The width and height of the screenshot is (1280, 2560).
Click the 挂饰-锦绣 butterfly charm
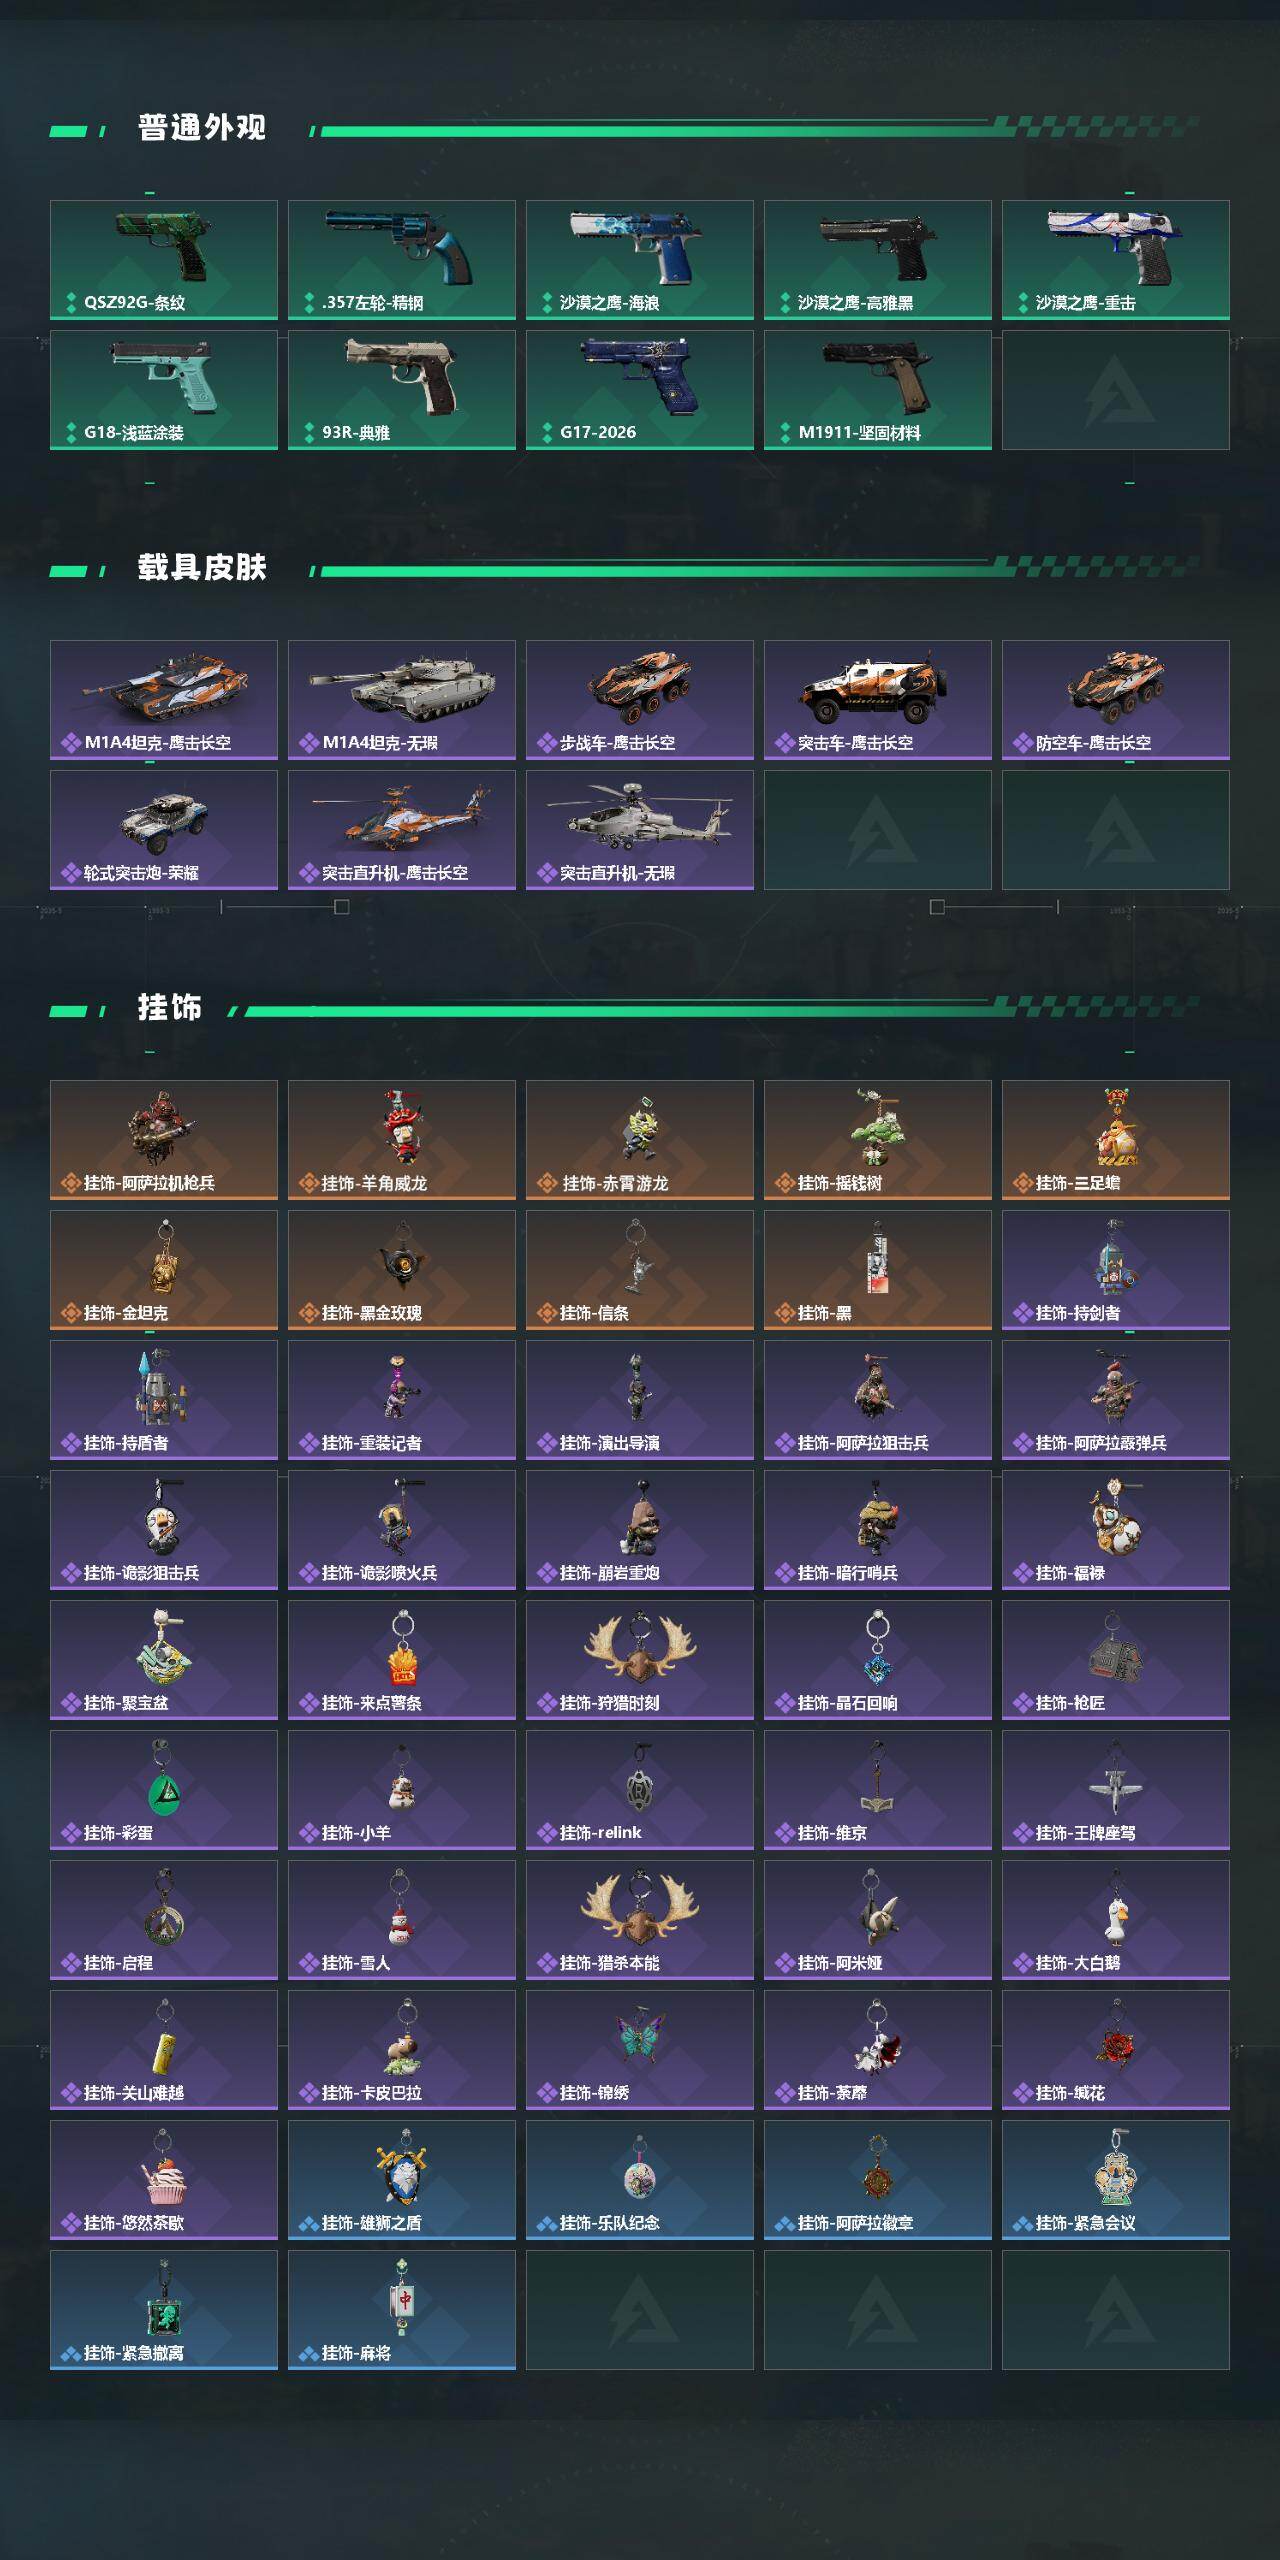click(640, 2037)
